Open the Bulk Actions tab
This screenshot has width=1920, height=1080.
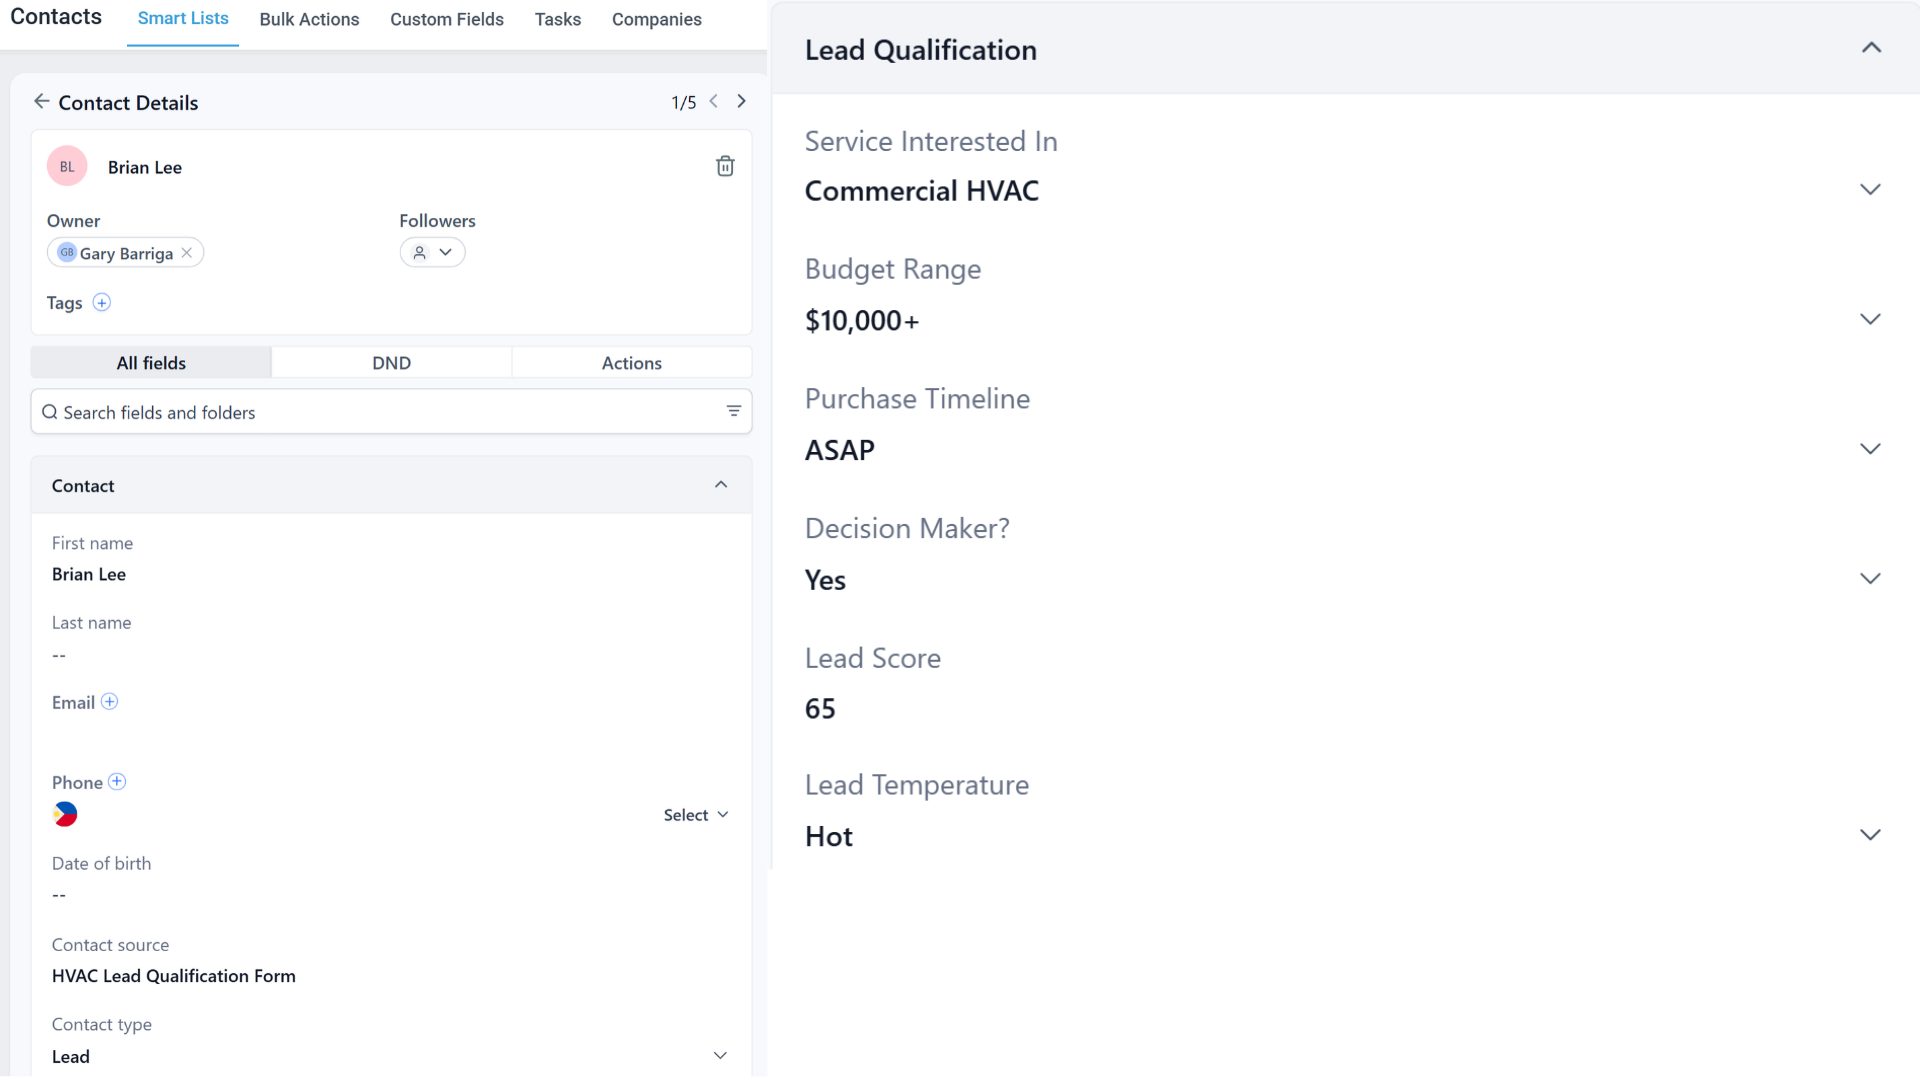(x=309, y=20)
